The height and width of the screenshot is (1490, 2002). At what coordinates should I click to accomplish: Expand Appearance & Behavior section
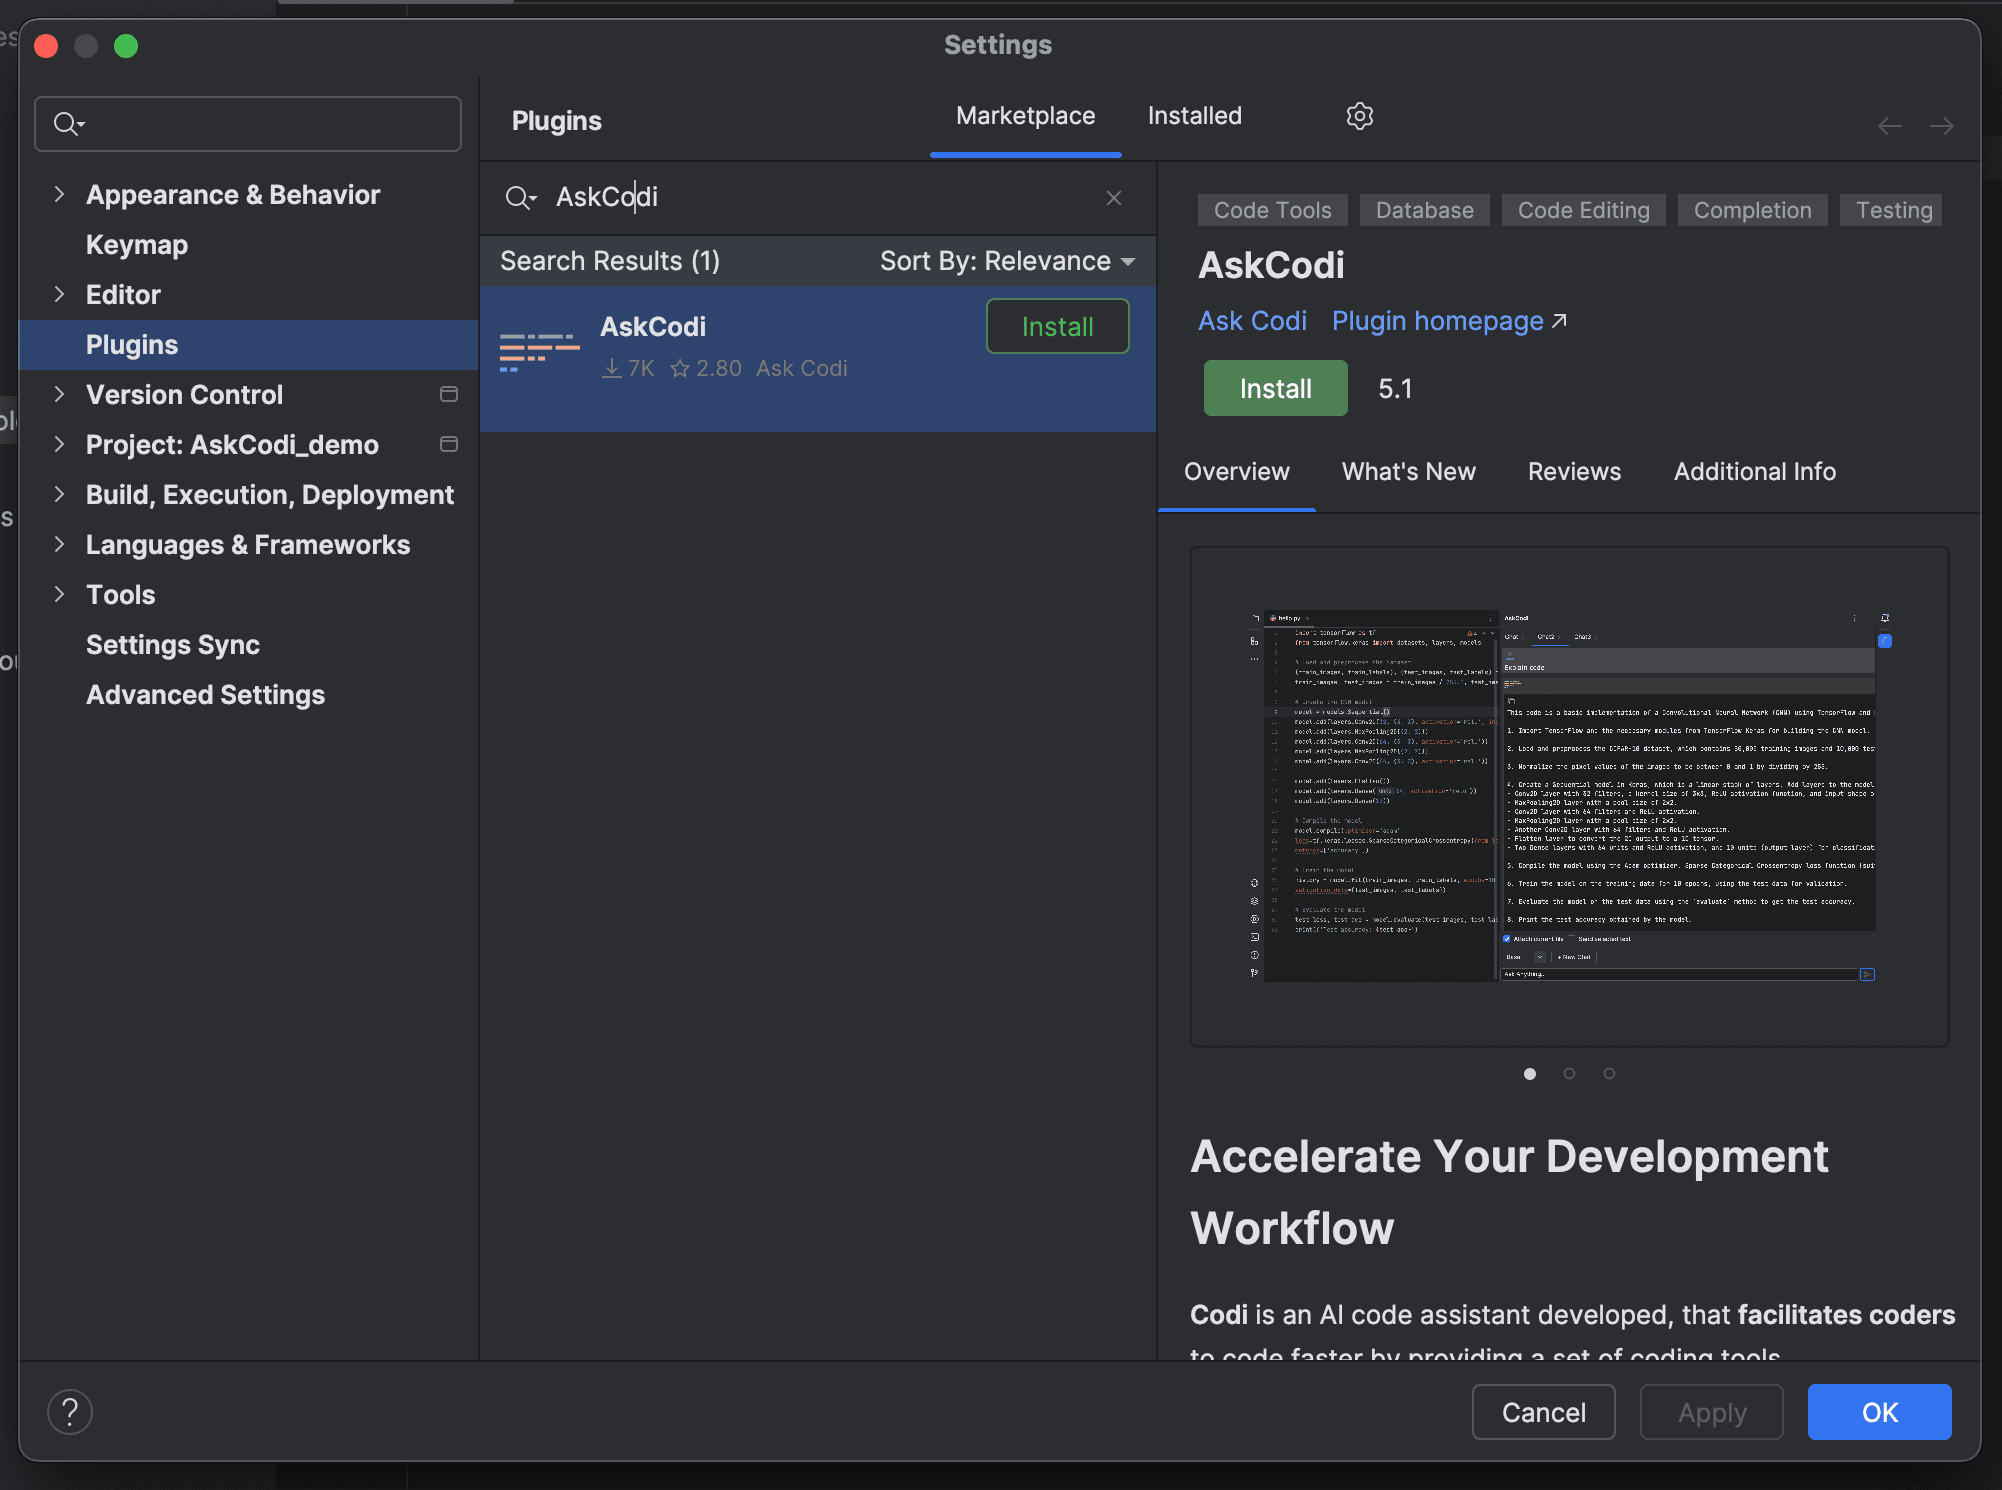59,194
